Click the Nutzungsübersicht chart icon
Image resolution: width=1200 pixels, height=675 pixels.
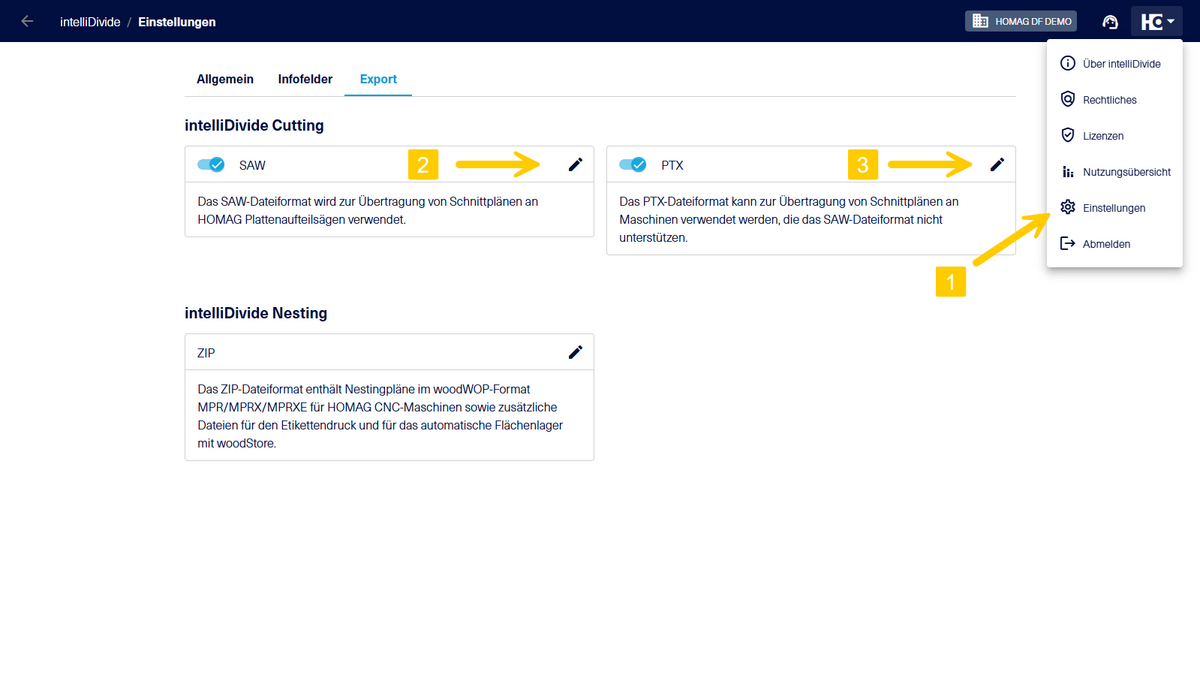(1067, 172)
